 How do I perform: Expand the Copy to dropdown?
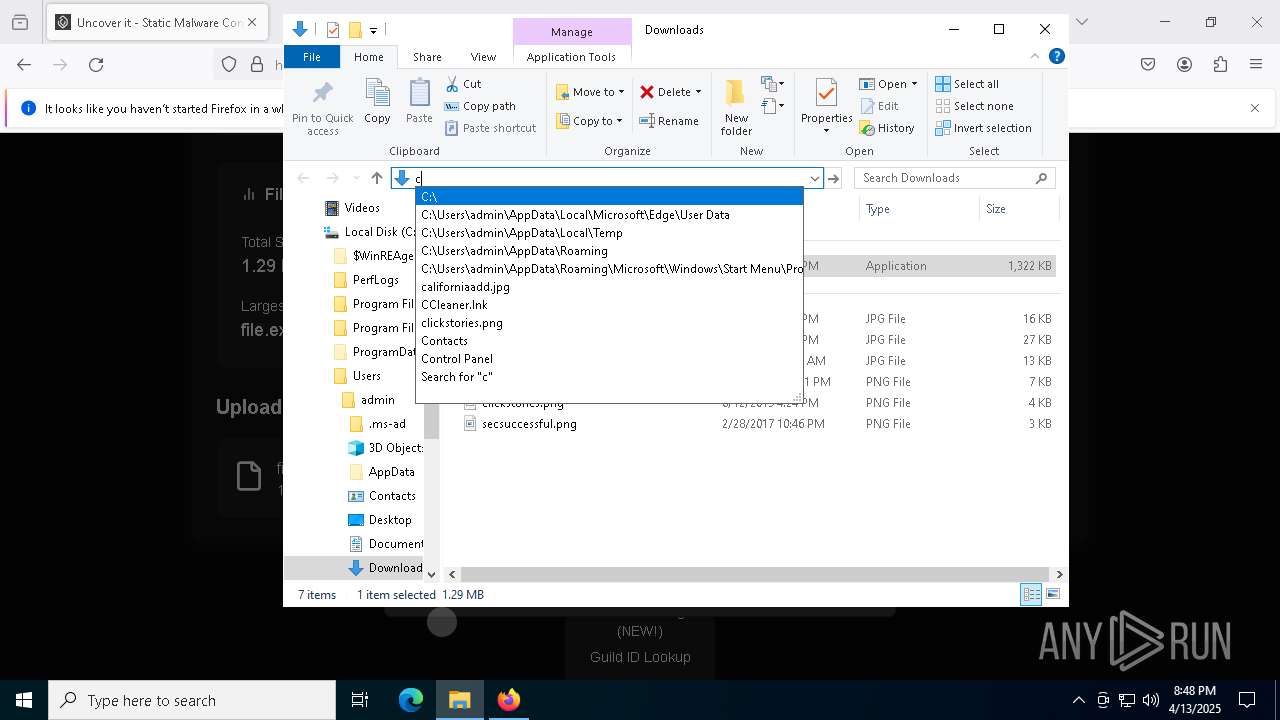pyautogui.click(x=619, y=121)
